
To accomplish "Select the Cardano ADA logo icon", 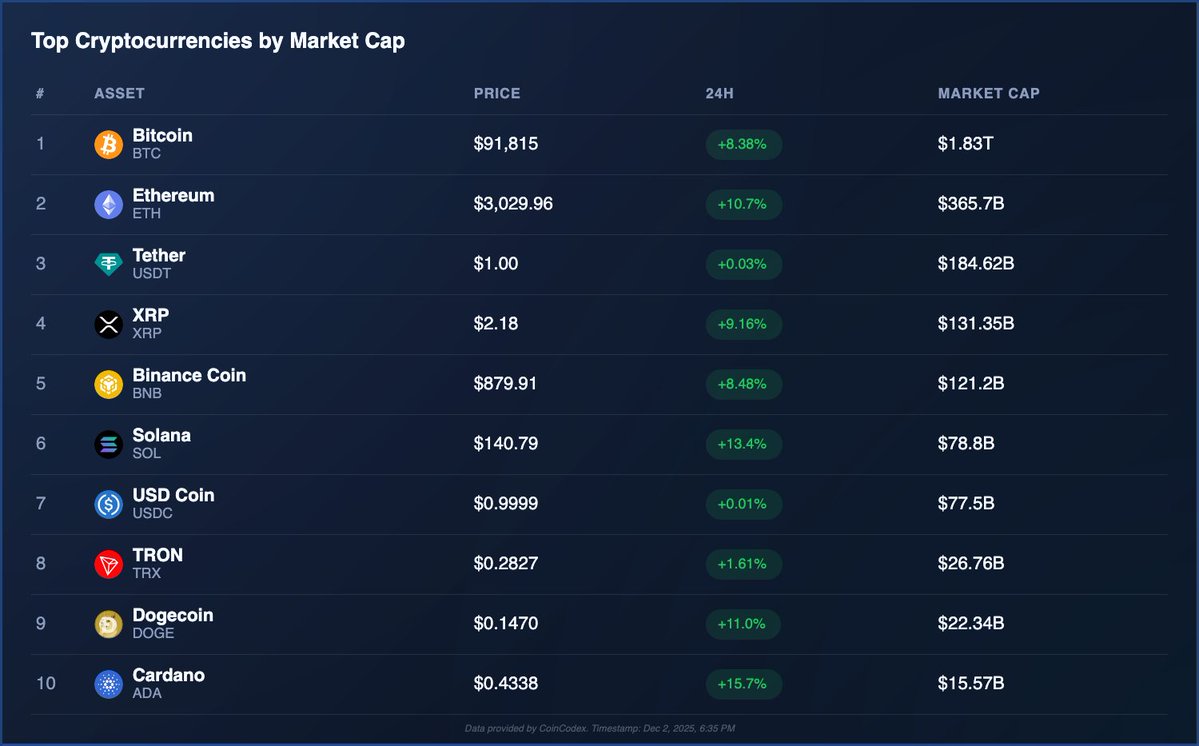I will 108,684.
